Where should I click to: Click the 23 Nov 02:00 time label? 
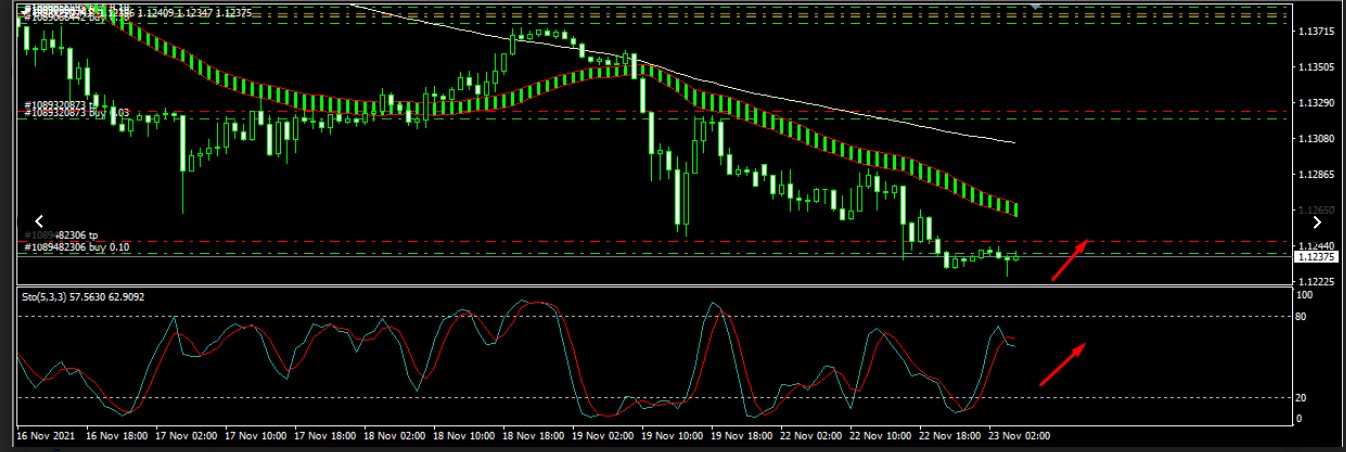[x=1018, y=436]
